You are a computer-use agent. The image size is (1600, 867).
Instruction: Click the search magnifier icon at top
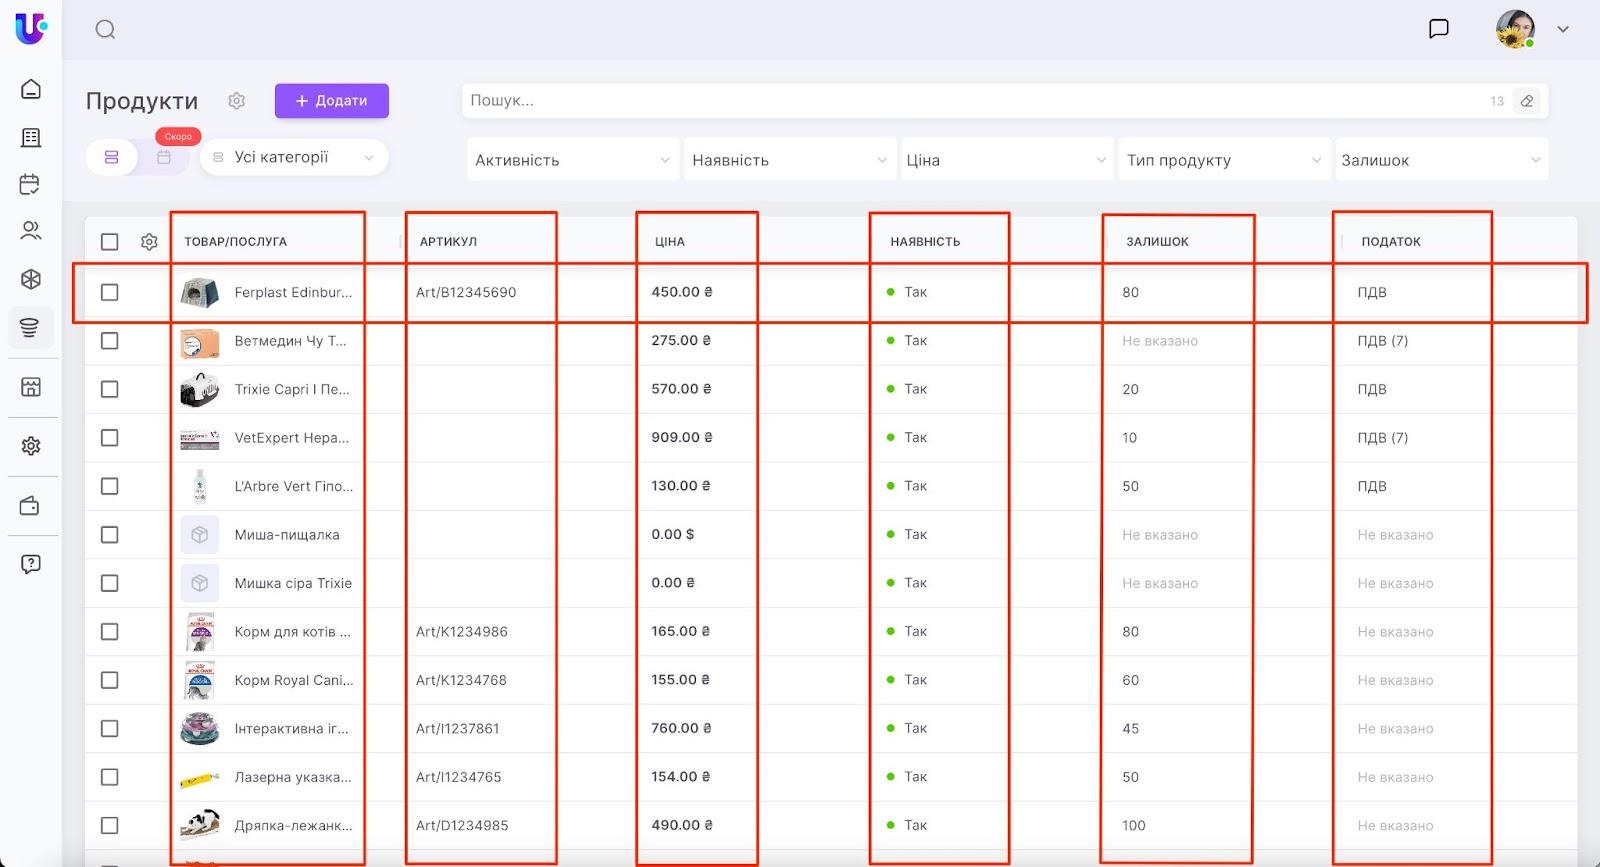coord(105,30)
